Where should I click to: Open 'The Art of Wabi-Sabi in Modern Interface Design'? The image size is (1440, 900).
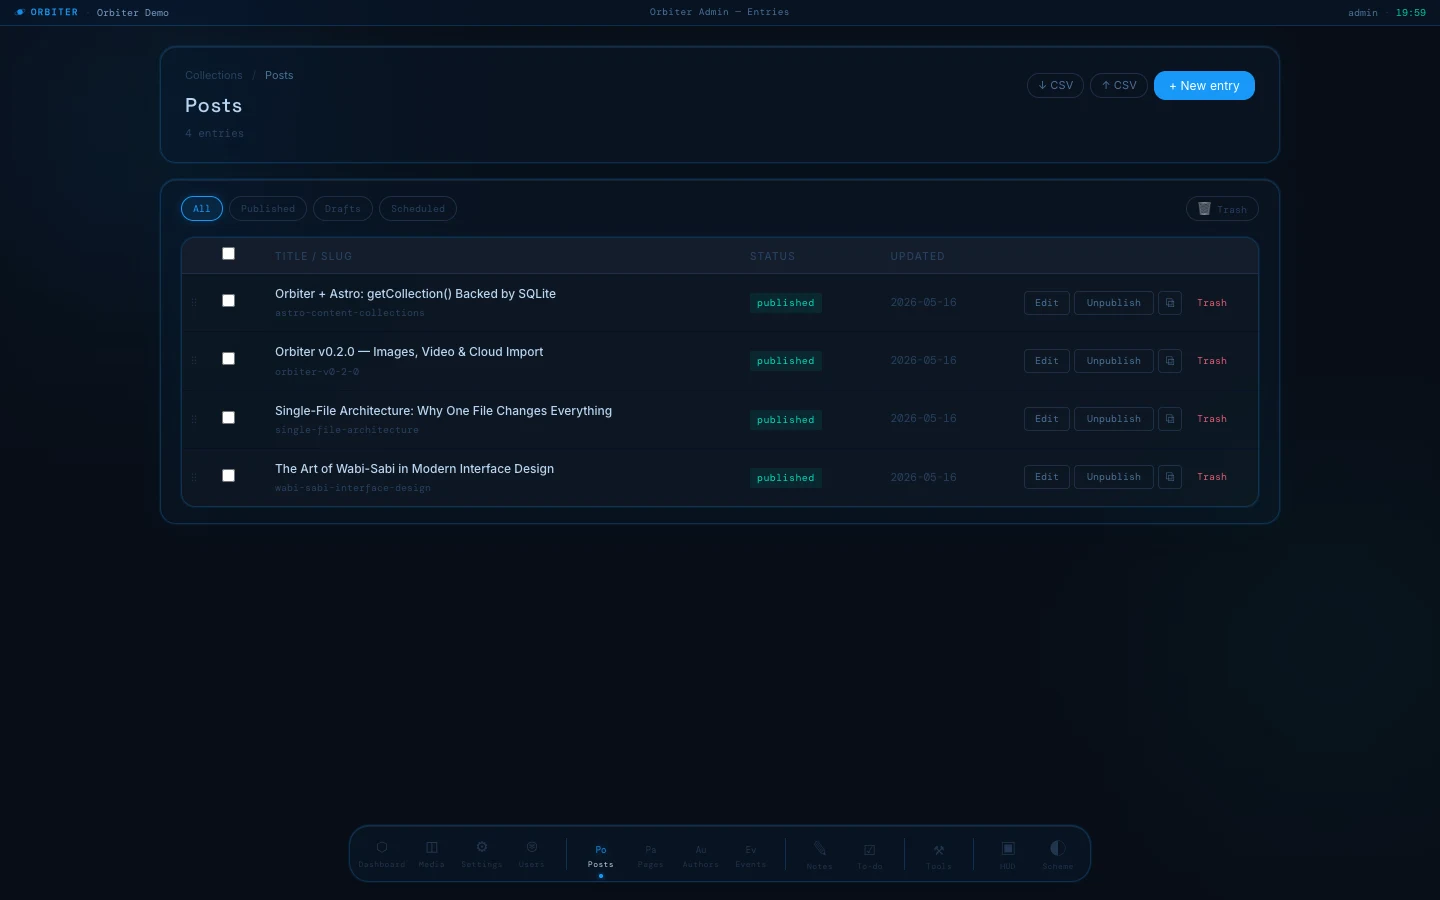[414, 469]
